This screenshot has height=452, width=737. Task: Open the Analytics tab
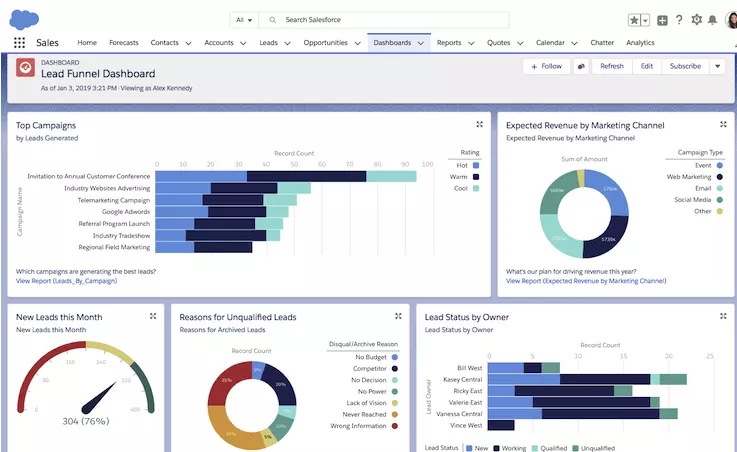pos(640,43)
